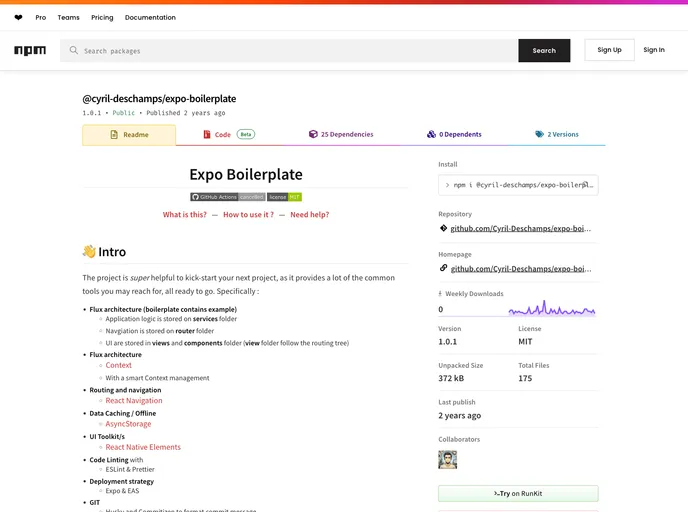The image size is (688, 512).
Task: Open the Pricing menu item
Action: [x=102, y=18]
